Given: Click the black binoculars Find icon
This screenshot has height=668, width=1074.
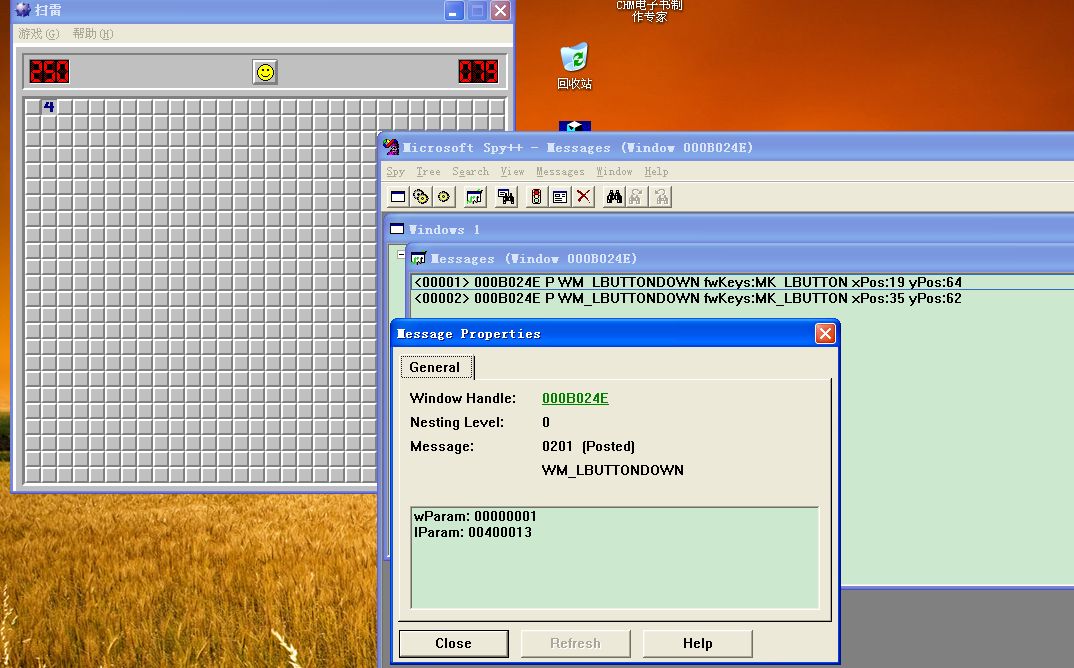Looking at the screenshot, I should point(614,197).
